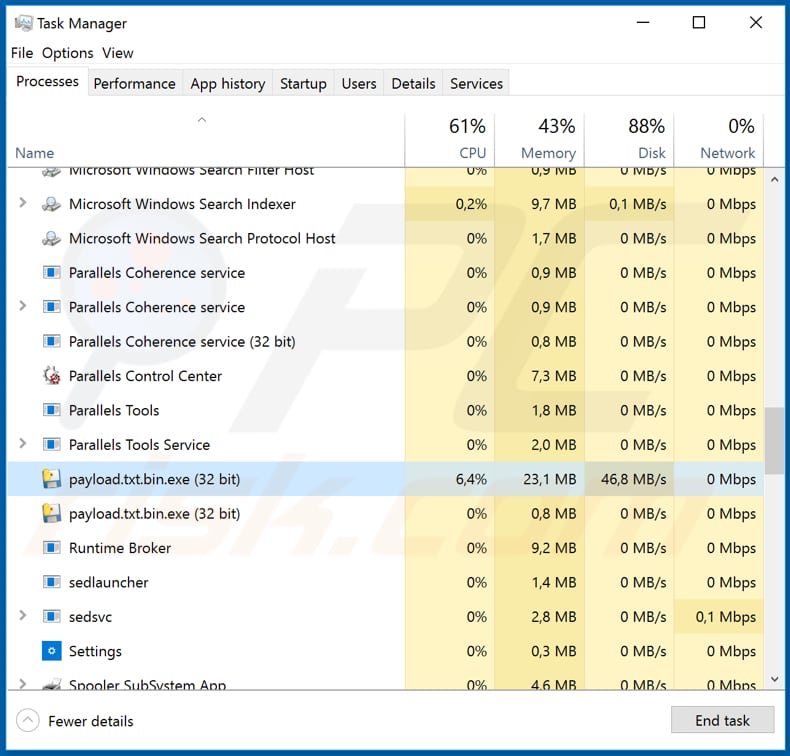The height and width of the screenshot is (756, 790).
Task: Click the 46,8 MB/s disk usage cell
Action: [629, 479]
